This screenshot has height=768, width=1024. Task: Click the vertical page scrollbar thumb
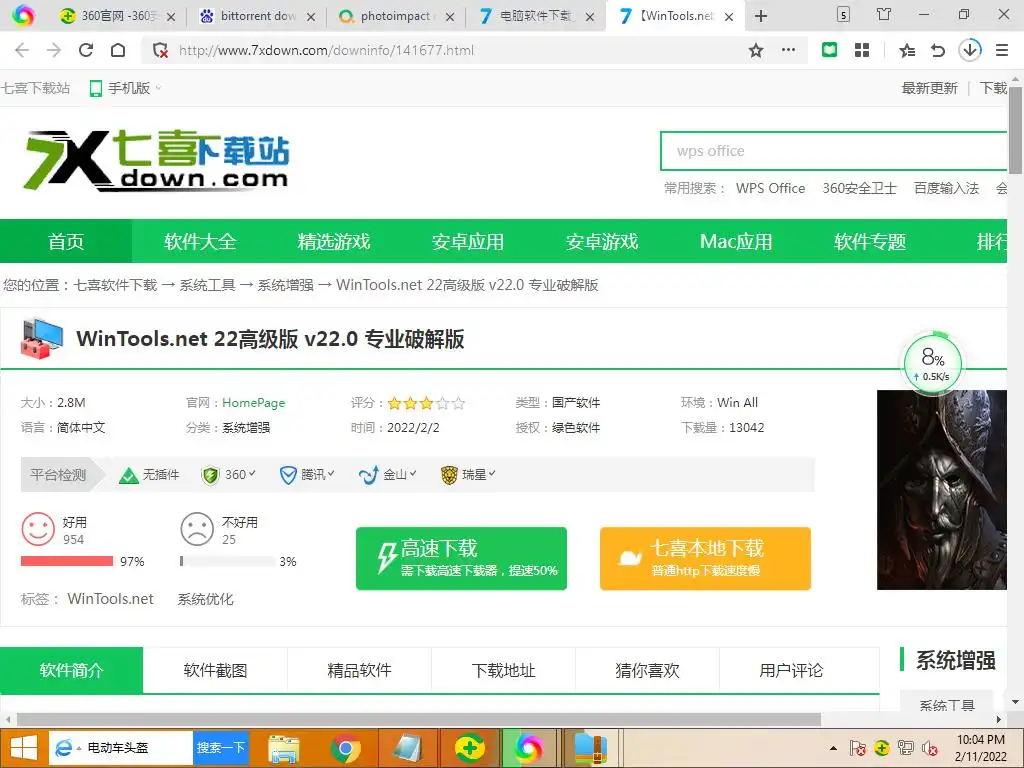pyautogui.click(x=1016, y=131)
